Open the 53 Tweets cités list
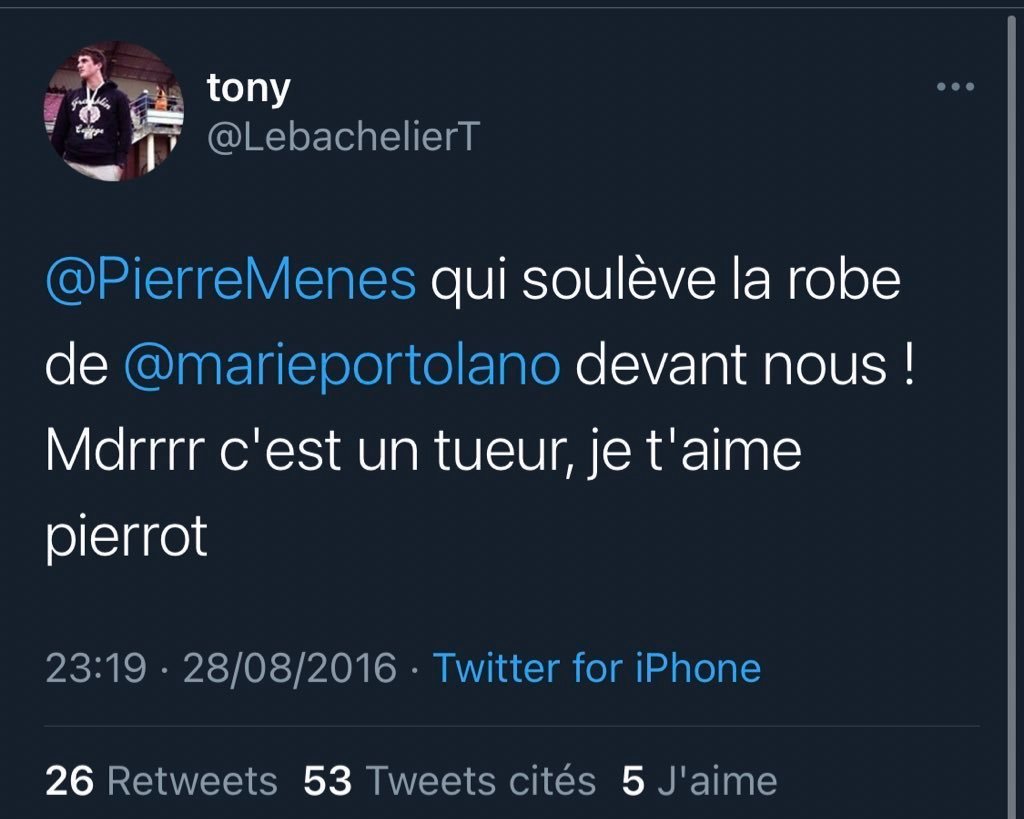Viewport: 1024px width, 819px height. tap(449, 781)
